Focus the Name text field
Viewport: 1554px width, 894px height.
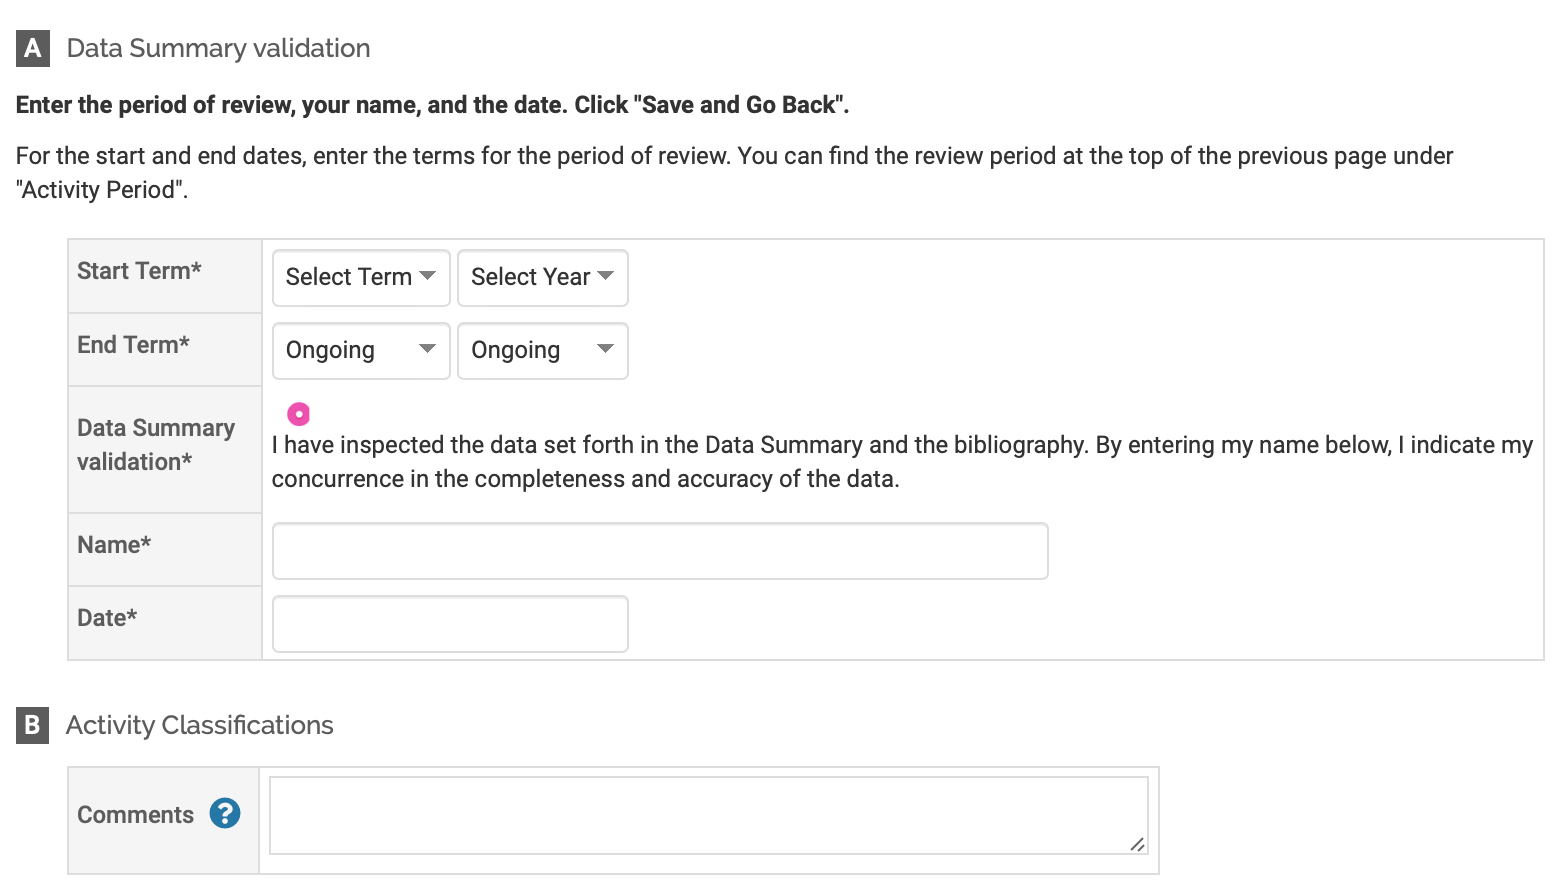(x=660, y=551)
